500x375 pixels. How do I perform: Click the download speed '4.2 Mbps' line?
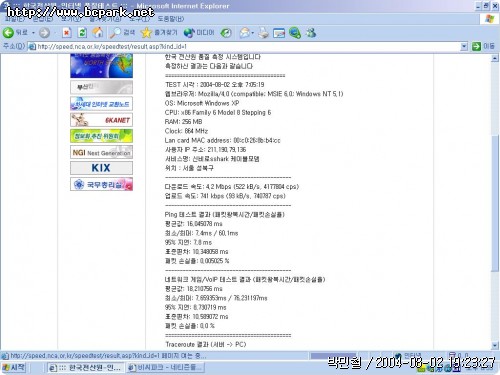tap(232, 187)
